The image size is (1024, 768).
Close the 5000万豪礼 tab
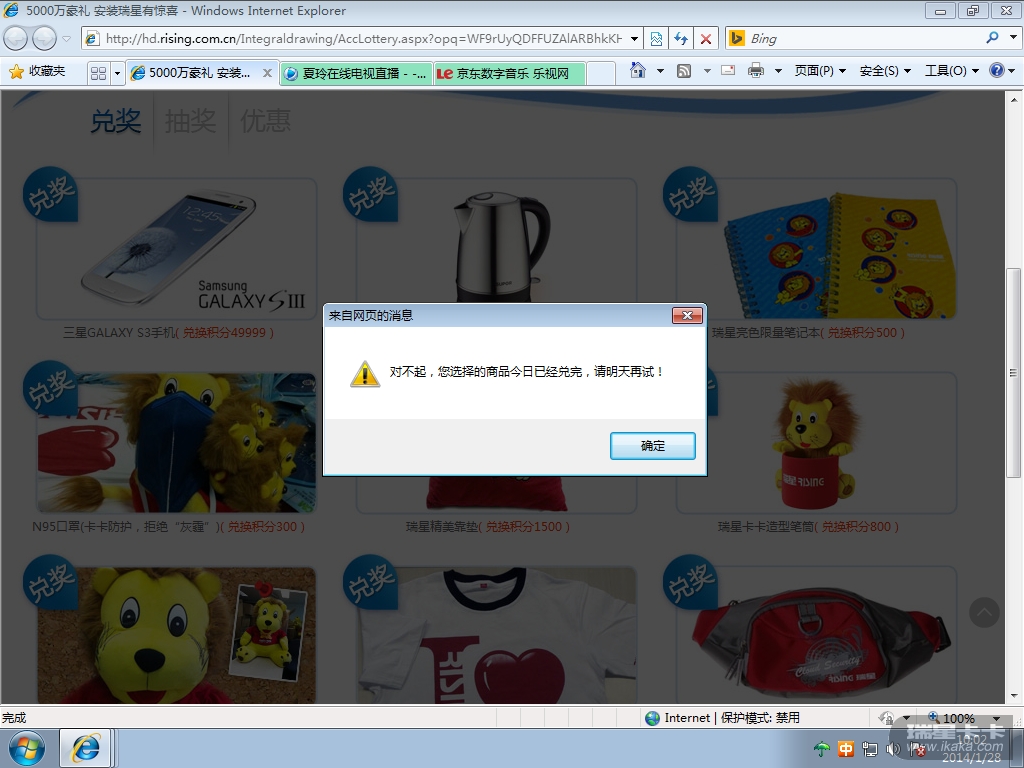(267, 73)
